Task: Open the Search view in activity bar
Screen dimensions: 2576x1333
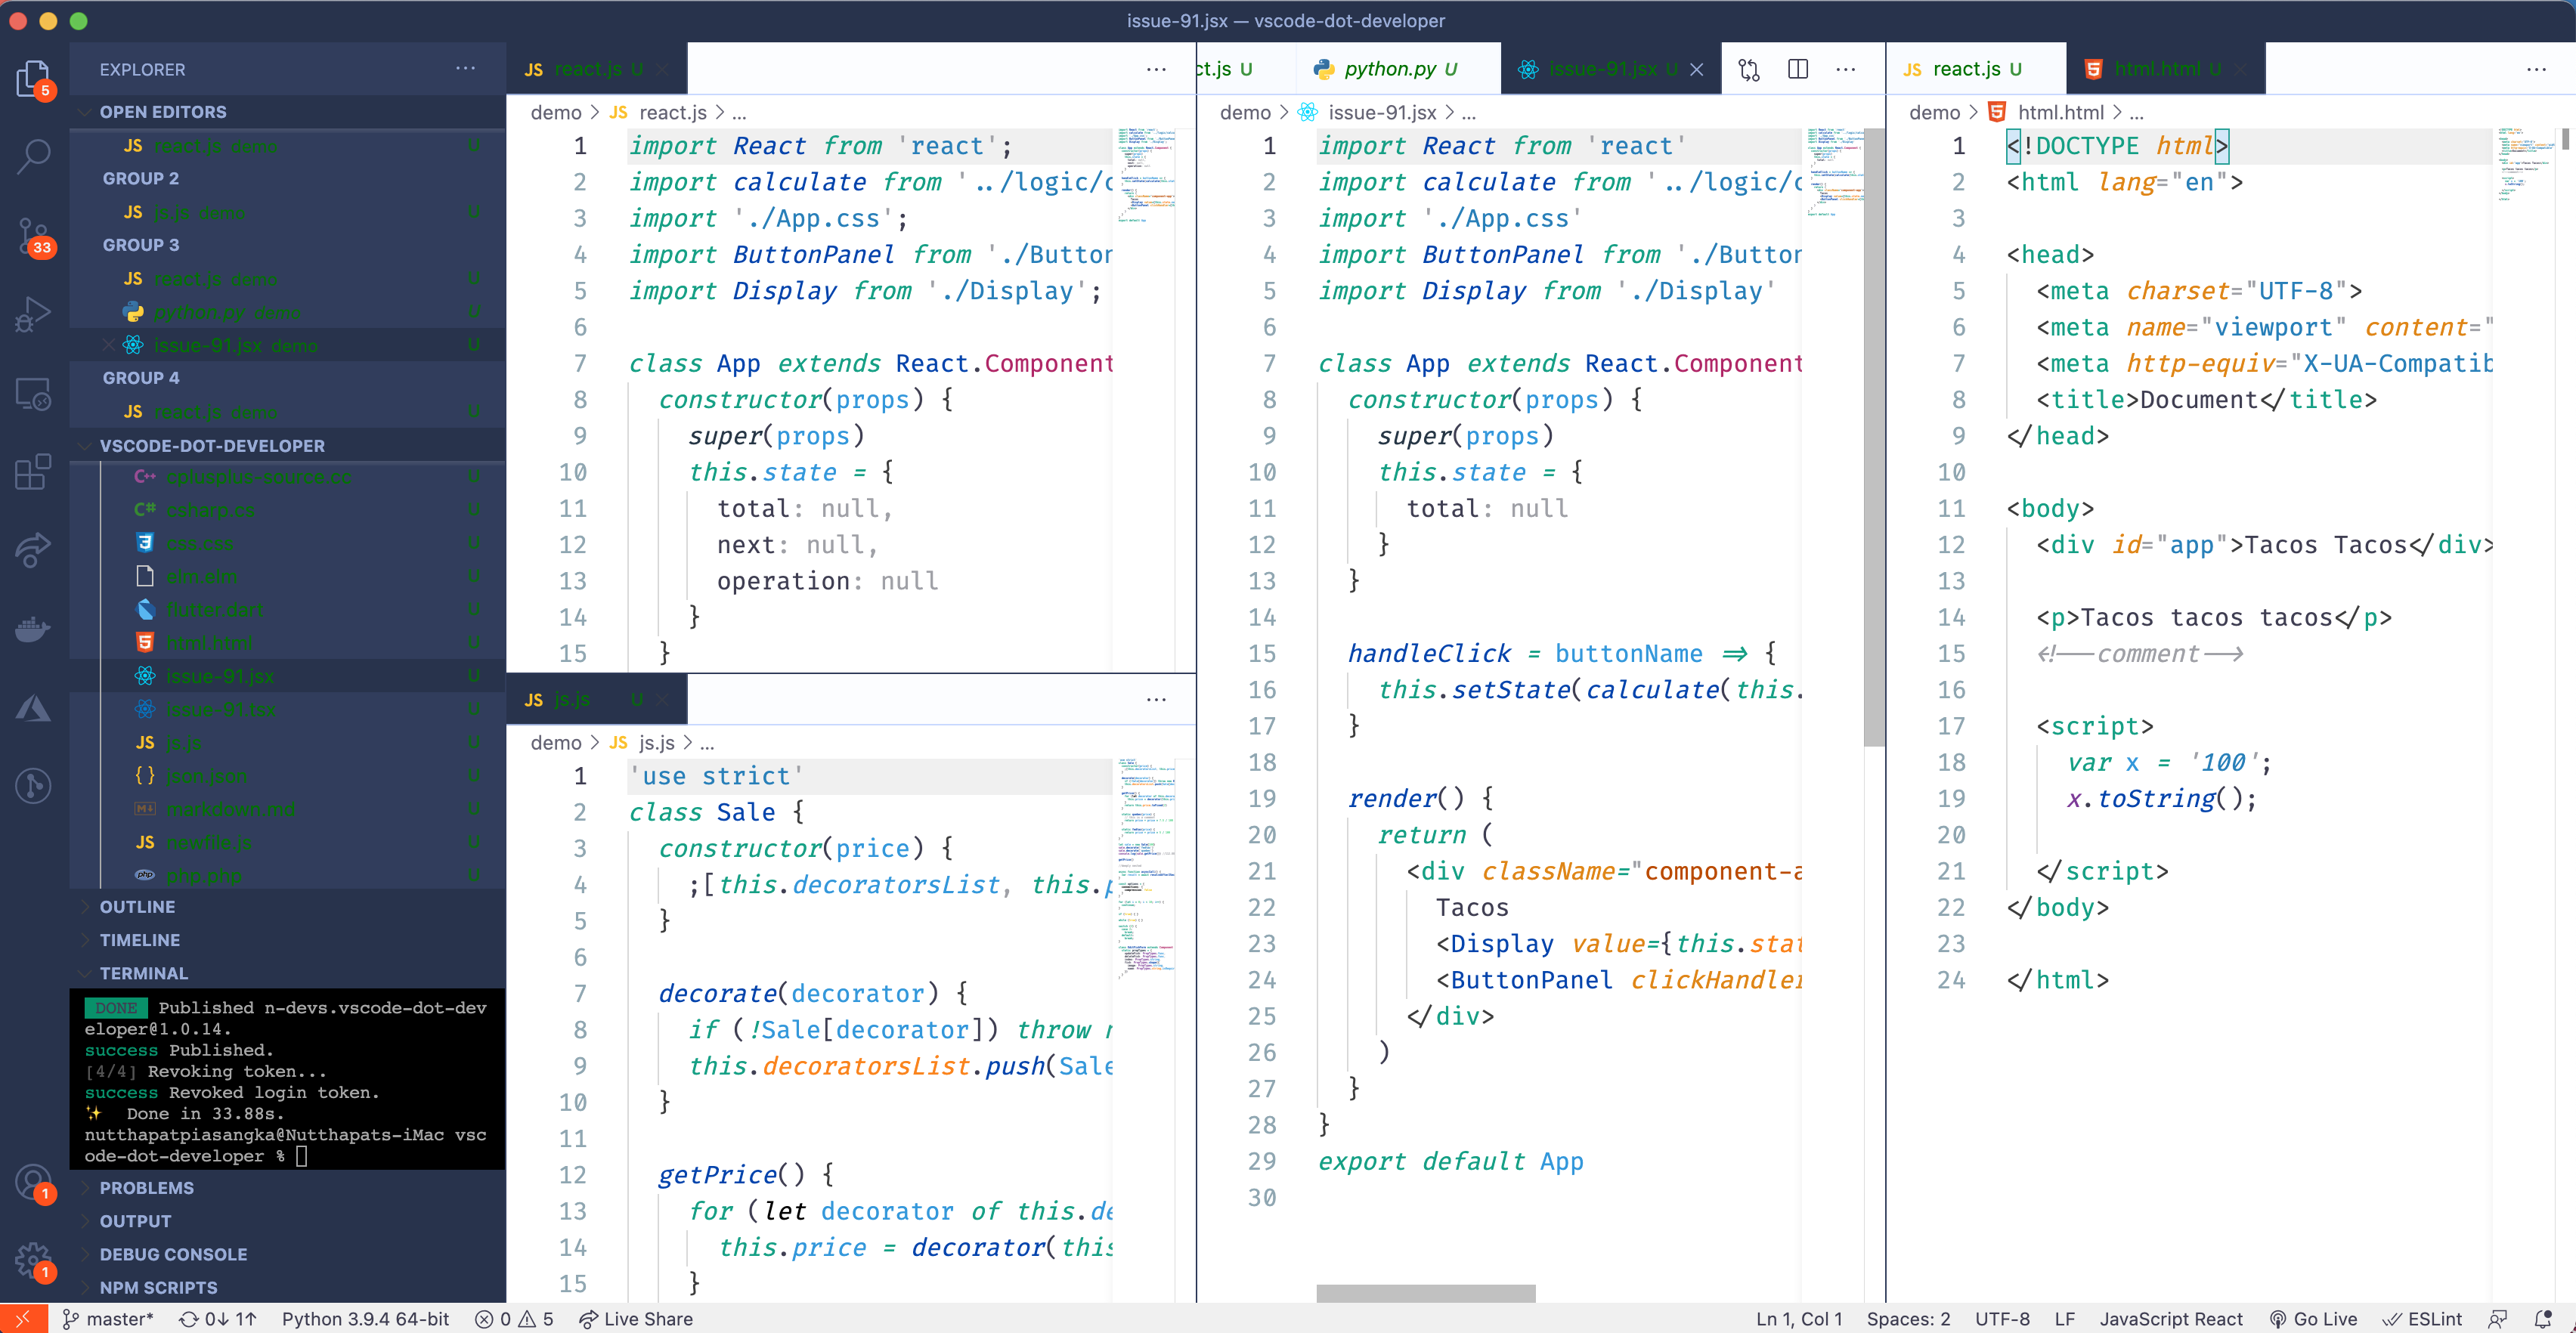Action: (x=33, y=156)
